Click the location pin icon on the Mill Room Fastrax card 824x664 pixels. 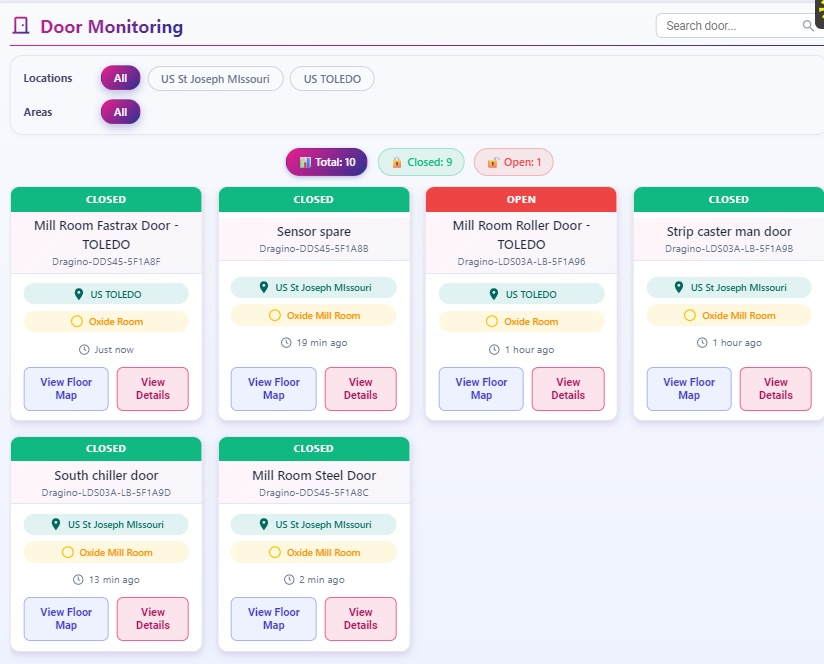click(79, 293)
